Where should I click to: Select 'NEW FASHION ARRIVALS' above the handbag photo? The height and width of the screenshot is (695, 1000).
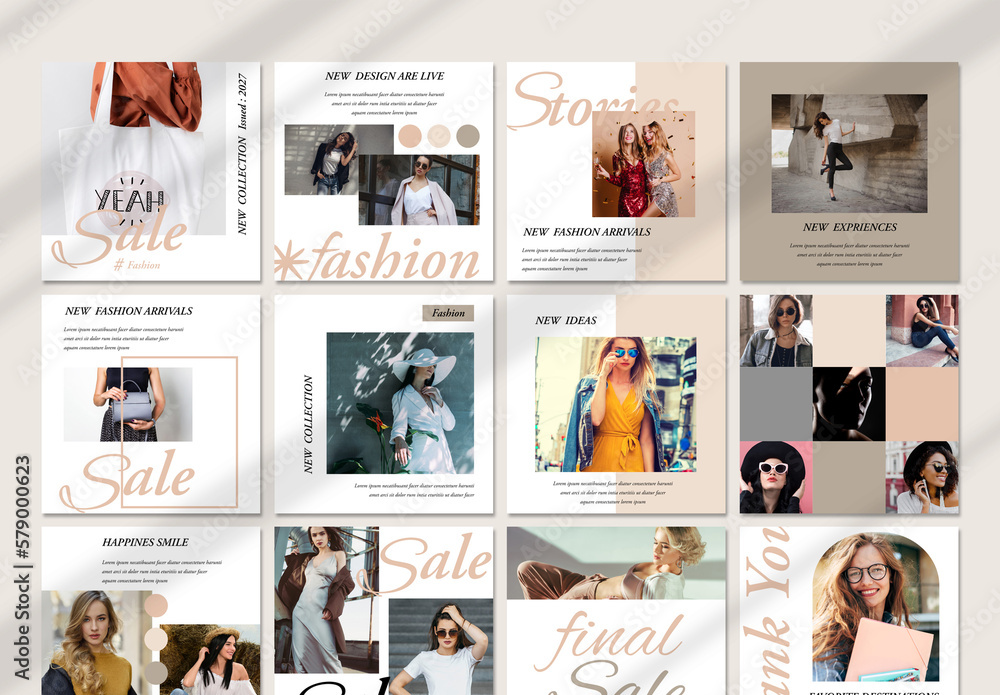coord(129,311)
